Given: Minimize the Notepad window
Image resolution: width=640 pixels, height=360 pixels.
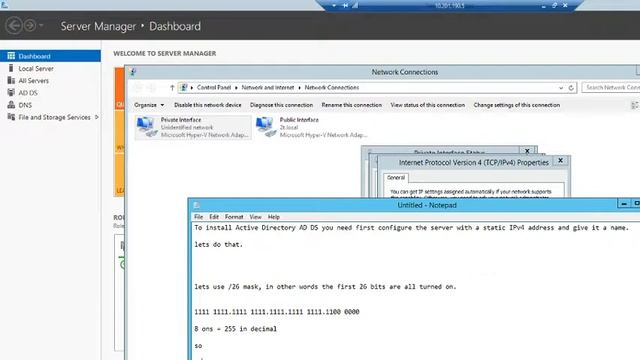Looking at the screenshot, I should (624, 203).
